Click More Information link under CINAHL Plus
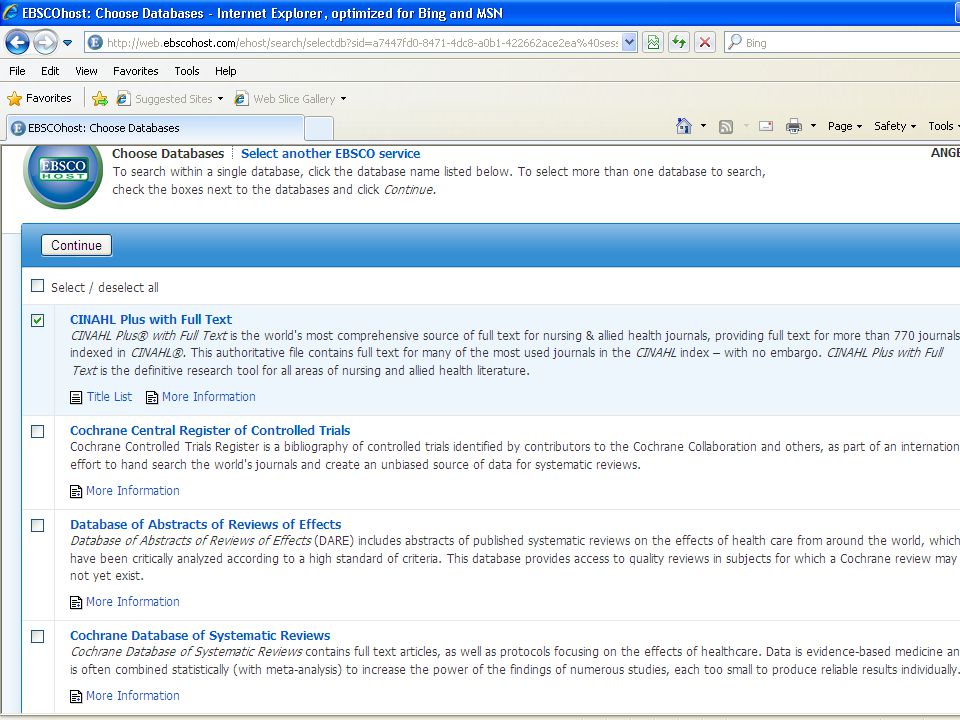Viewport: 960px width, 720px height. (x=209, y=397)
